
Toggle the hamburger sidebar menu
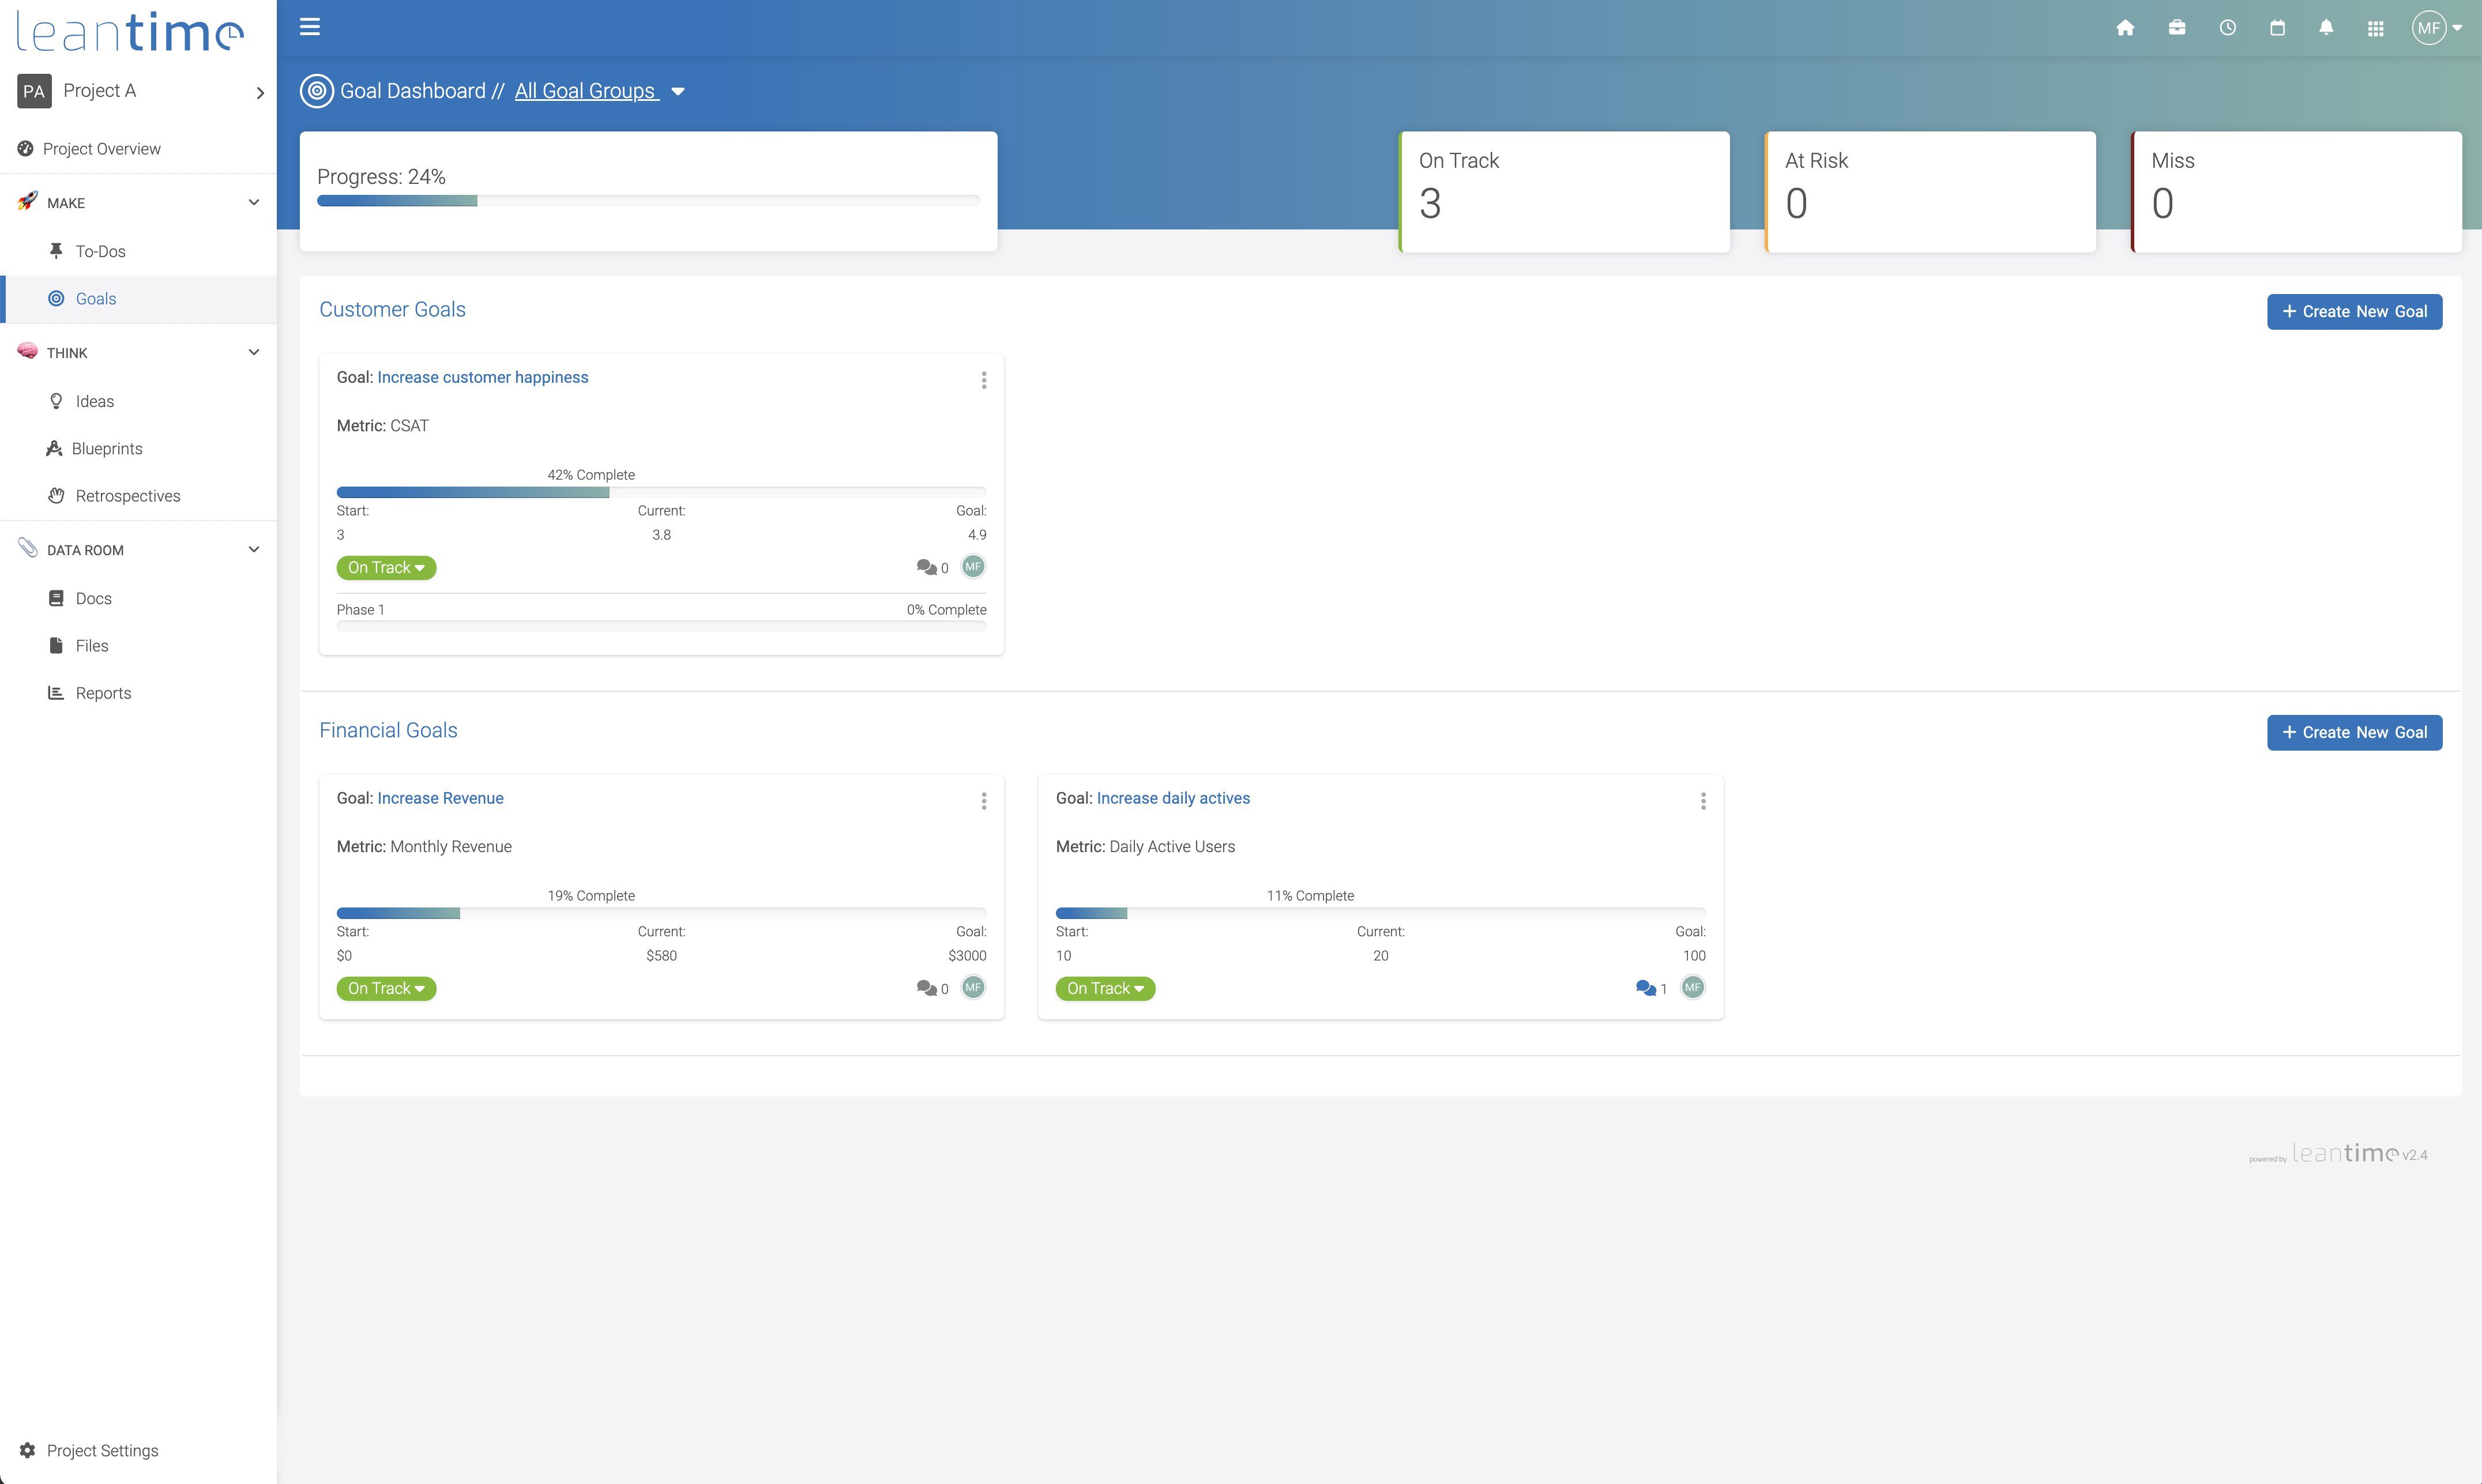310,27
